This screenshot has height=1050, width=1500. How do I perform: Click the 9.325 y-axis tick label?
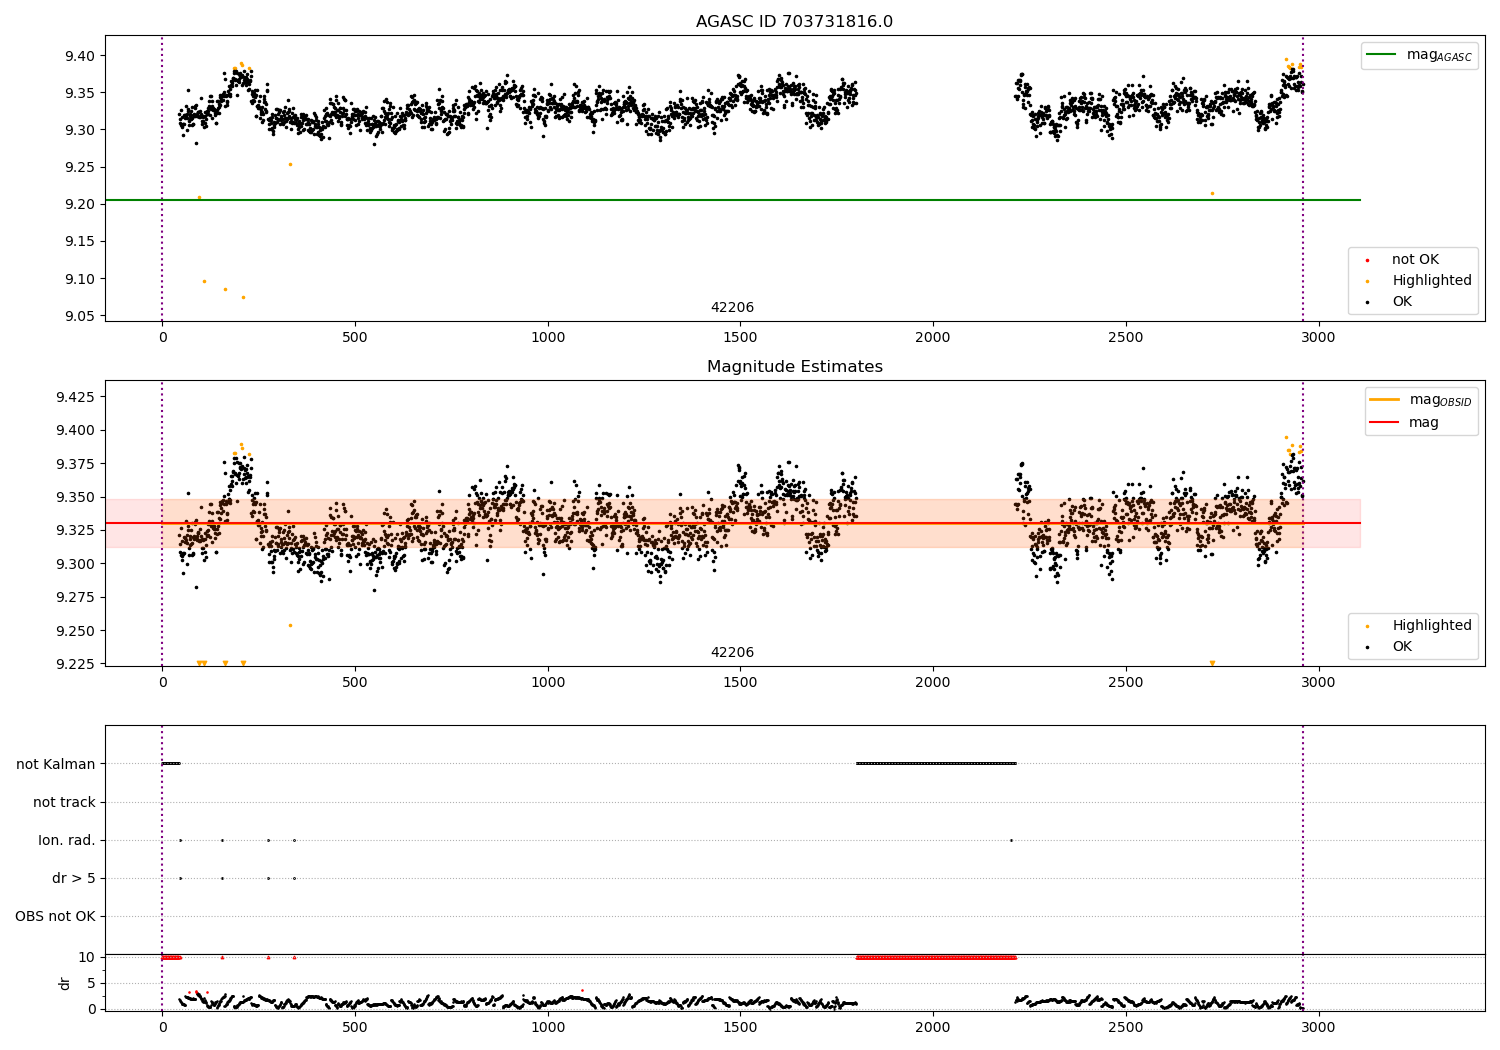(x=74, y=531)
